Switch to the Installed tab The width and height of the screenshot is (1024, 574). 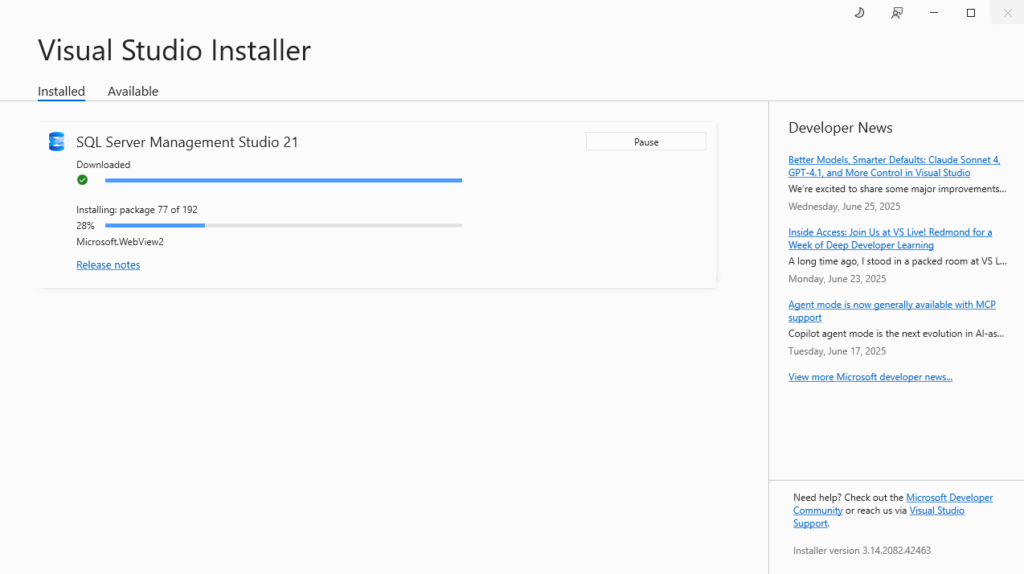[61, 91]
